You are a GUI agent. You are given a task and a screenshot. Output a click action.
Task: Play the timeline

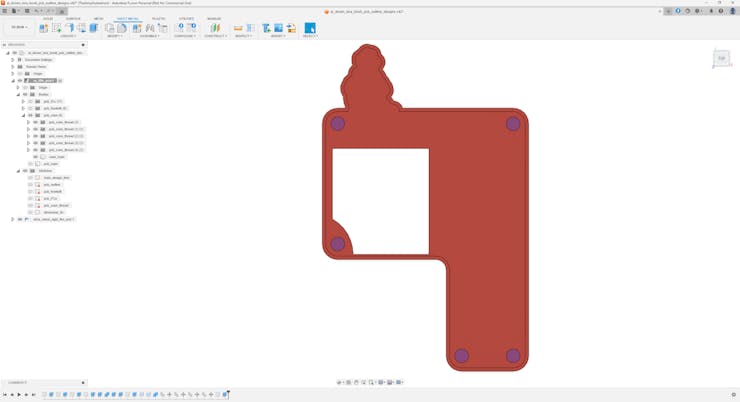click(19, 394)
